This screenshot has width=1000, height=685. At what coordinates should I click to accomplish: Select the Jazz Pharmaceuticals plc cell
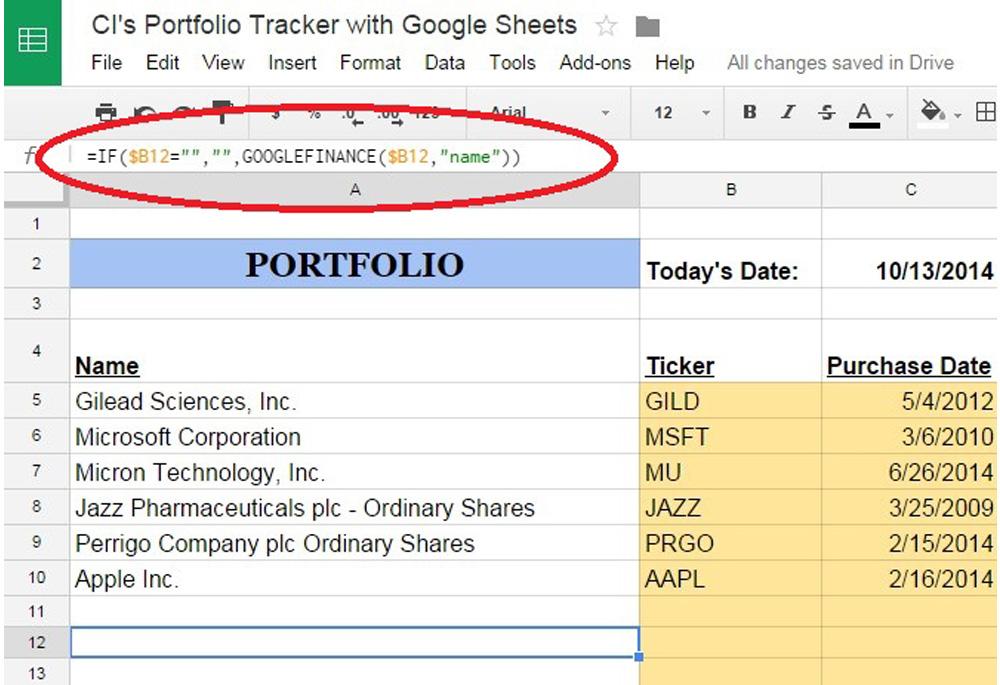pyautogui.click(x=355, y=508)
